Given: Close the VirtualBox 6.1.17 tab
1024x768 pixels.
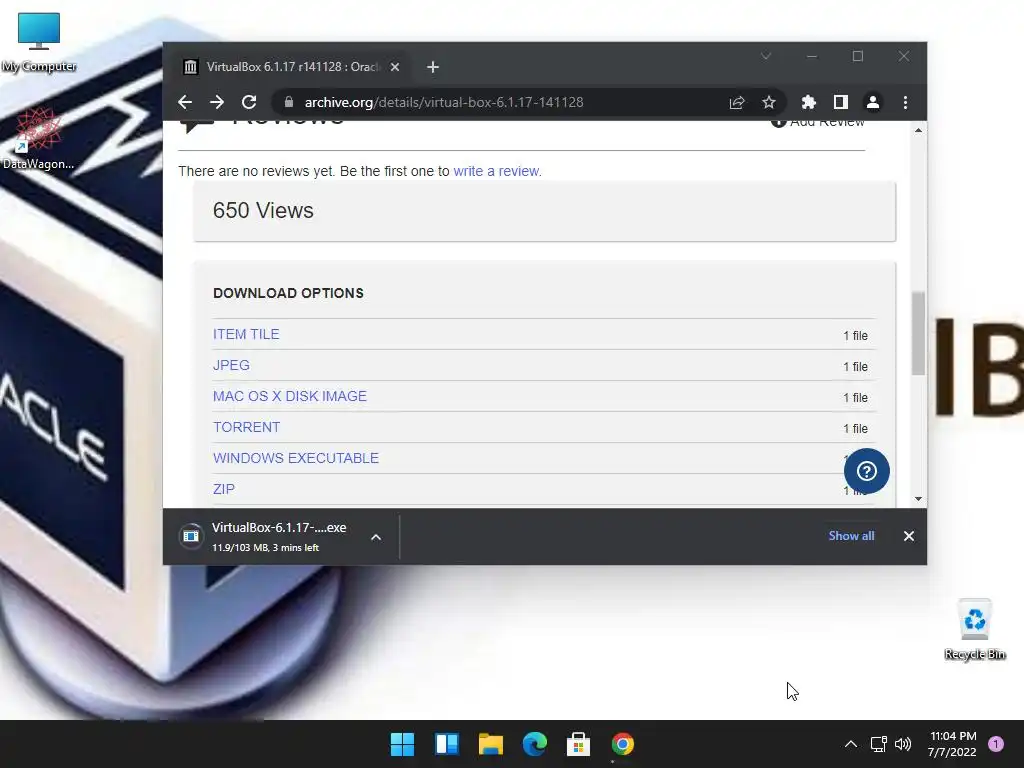Looking at the screenshot, I should tap(394, 67).
